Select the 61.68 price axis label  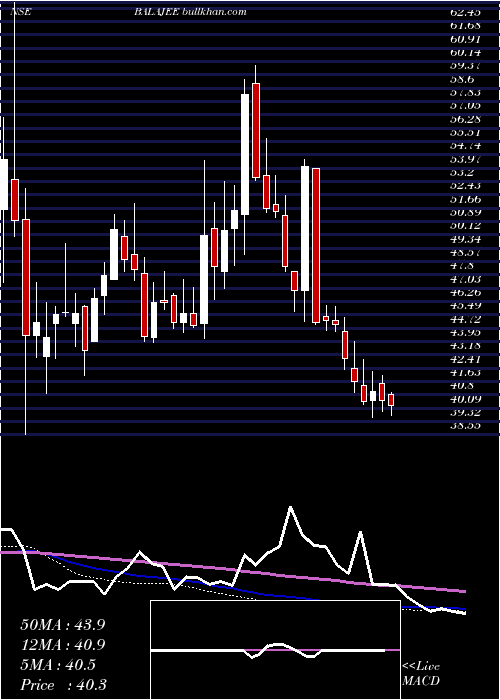point(465,25)
